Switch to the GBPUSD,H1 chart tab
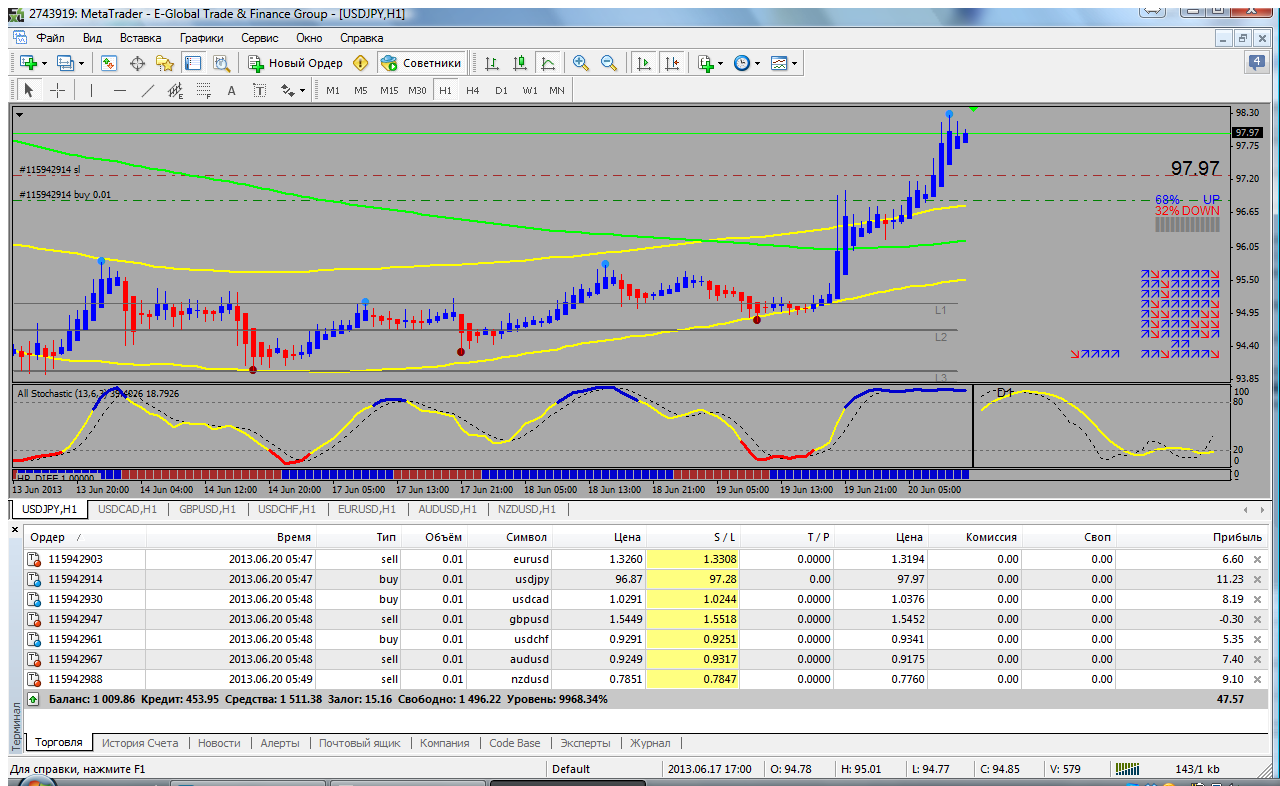 tap(207, 509)
